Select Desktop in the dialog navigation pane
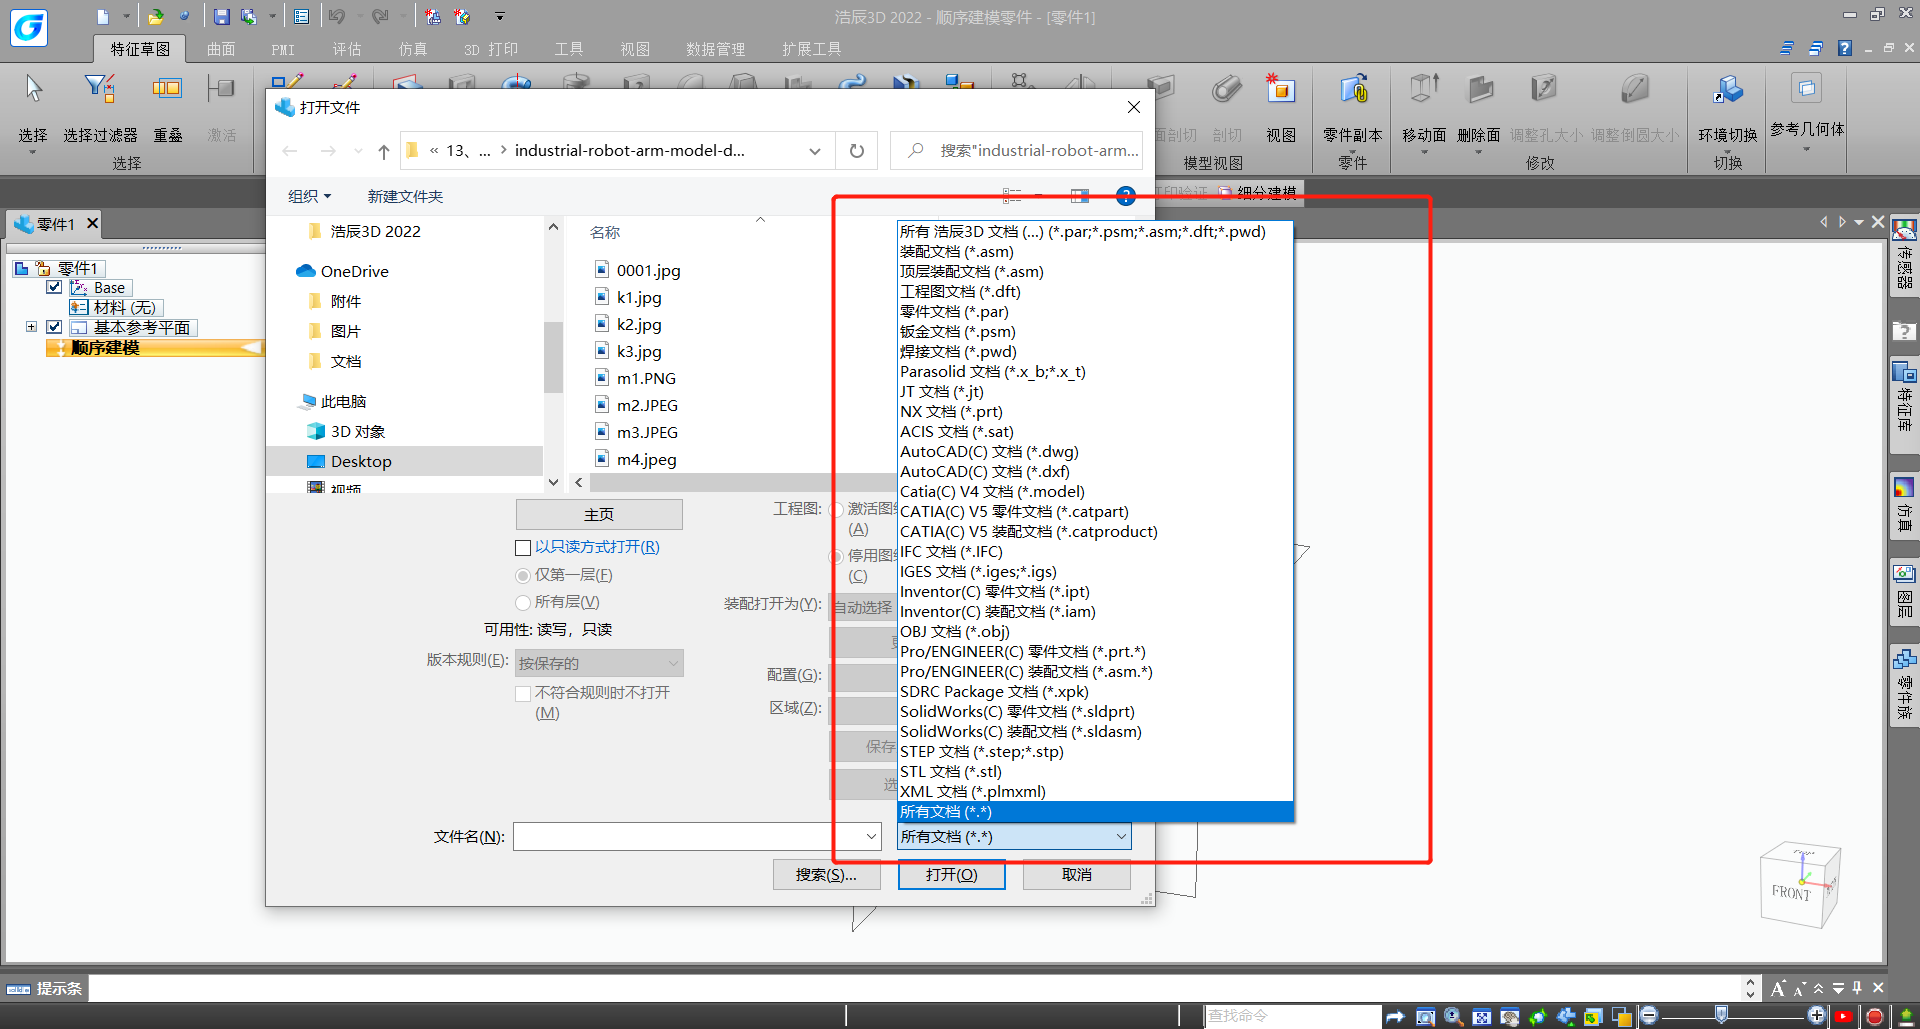1920x1029 pixels. [x=405, y=461]
